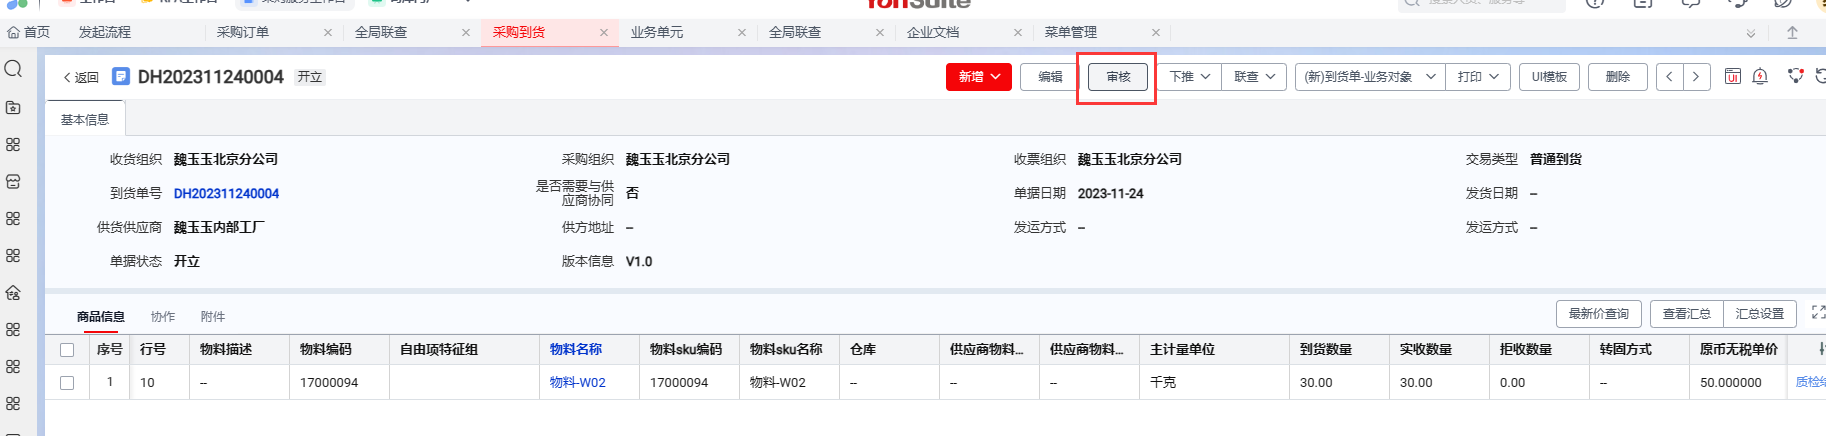
Task: Check the checkbox for row 1
Action: (67, 383)
